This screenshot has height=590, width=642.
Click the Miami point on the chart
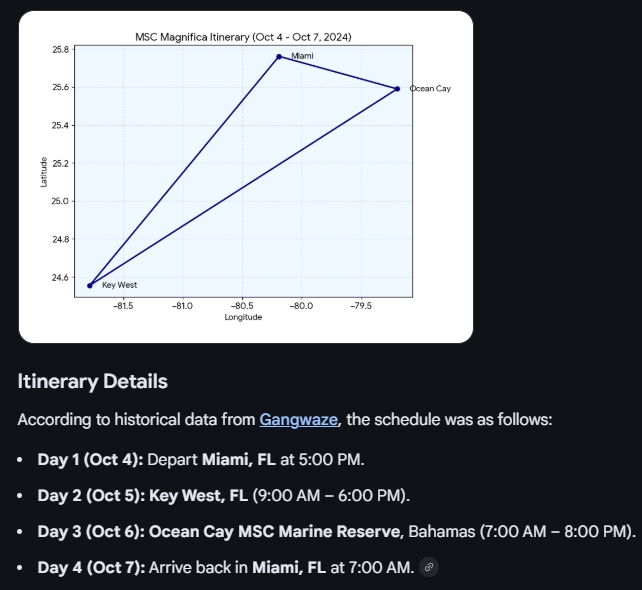[279, 56]
